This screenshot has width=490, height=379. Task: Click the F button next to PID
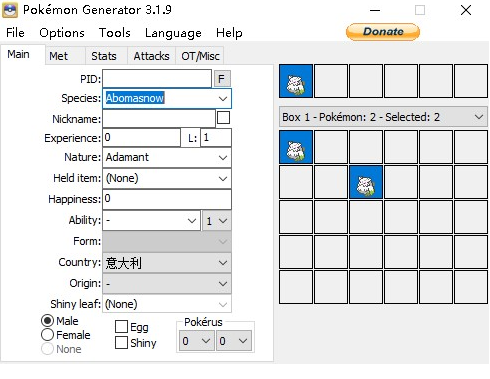click(222, 79)
